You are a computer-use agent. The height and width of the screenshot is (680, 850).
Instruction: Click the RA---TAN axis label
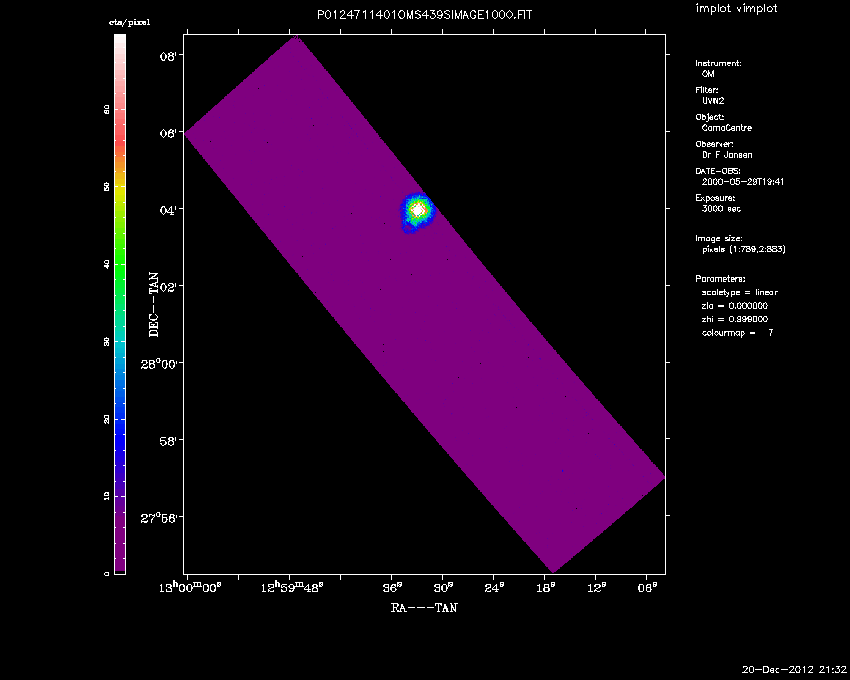pos(424,607)
